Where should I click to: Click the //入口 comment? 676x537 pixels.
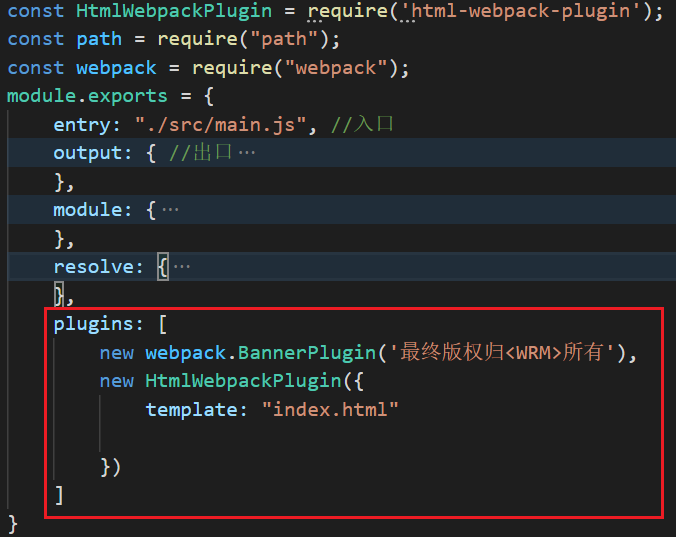point(362,124)
